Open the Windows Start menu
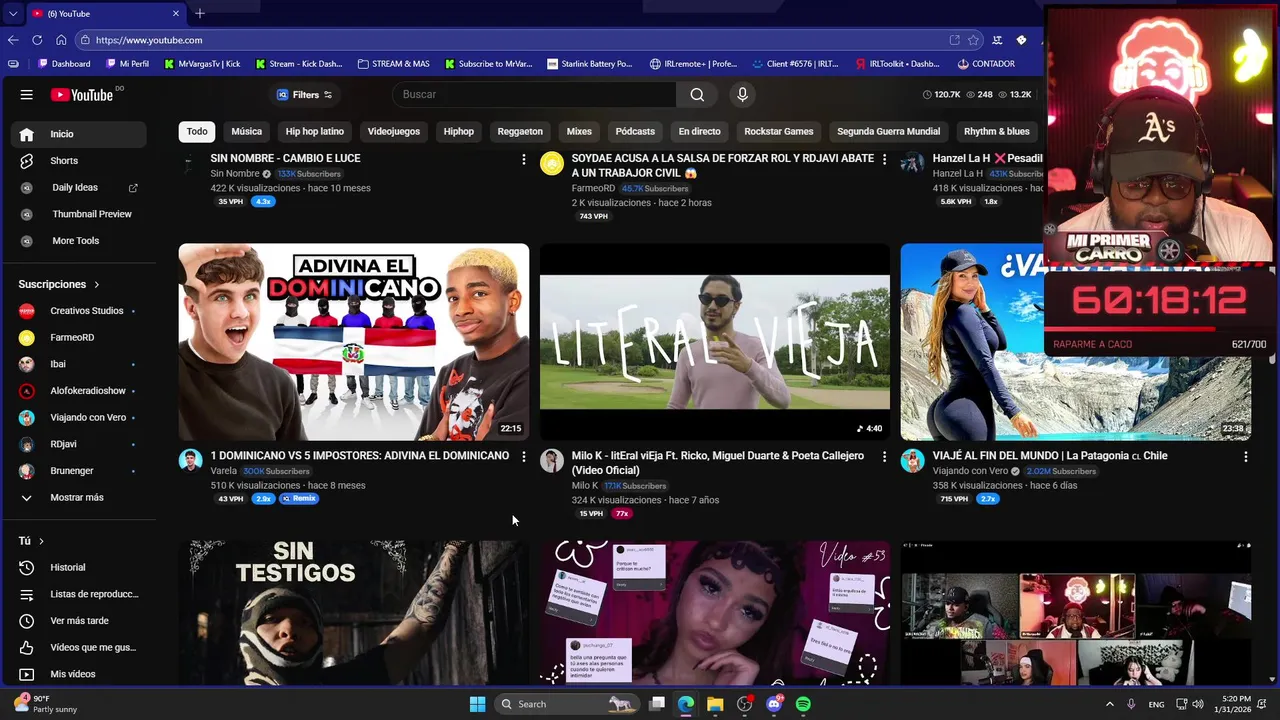Viewport: 1280px width, 720px height. click(477, 704)
